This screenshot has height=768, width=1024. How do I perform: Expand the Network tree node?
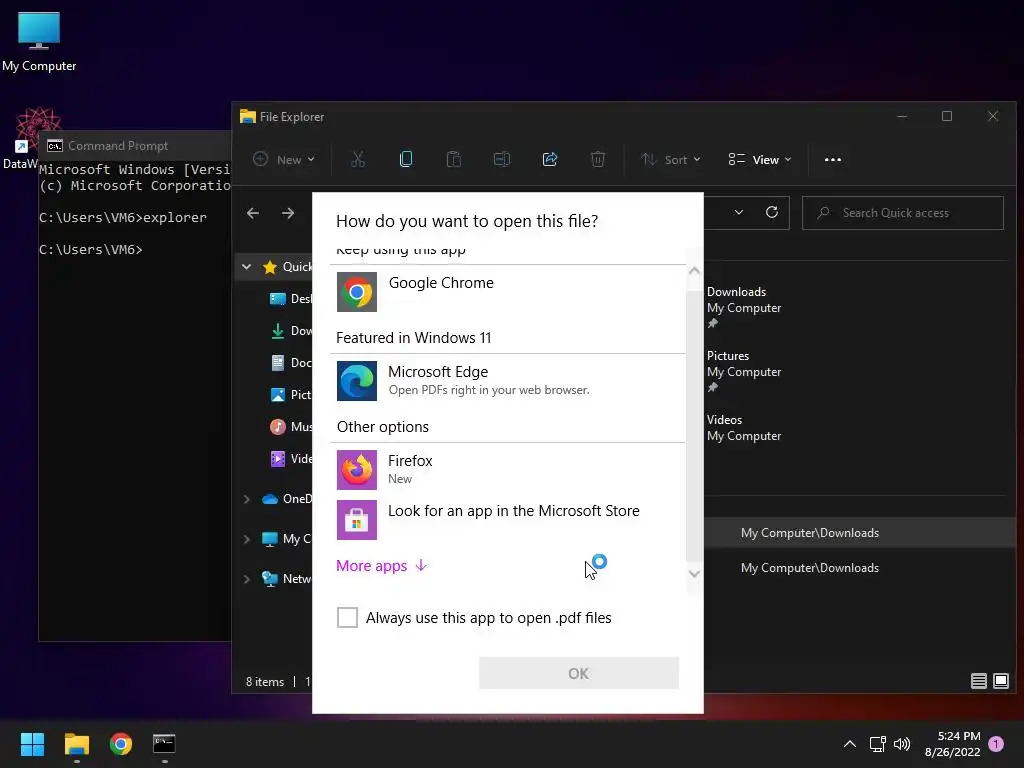point(247,579)
